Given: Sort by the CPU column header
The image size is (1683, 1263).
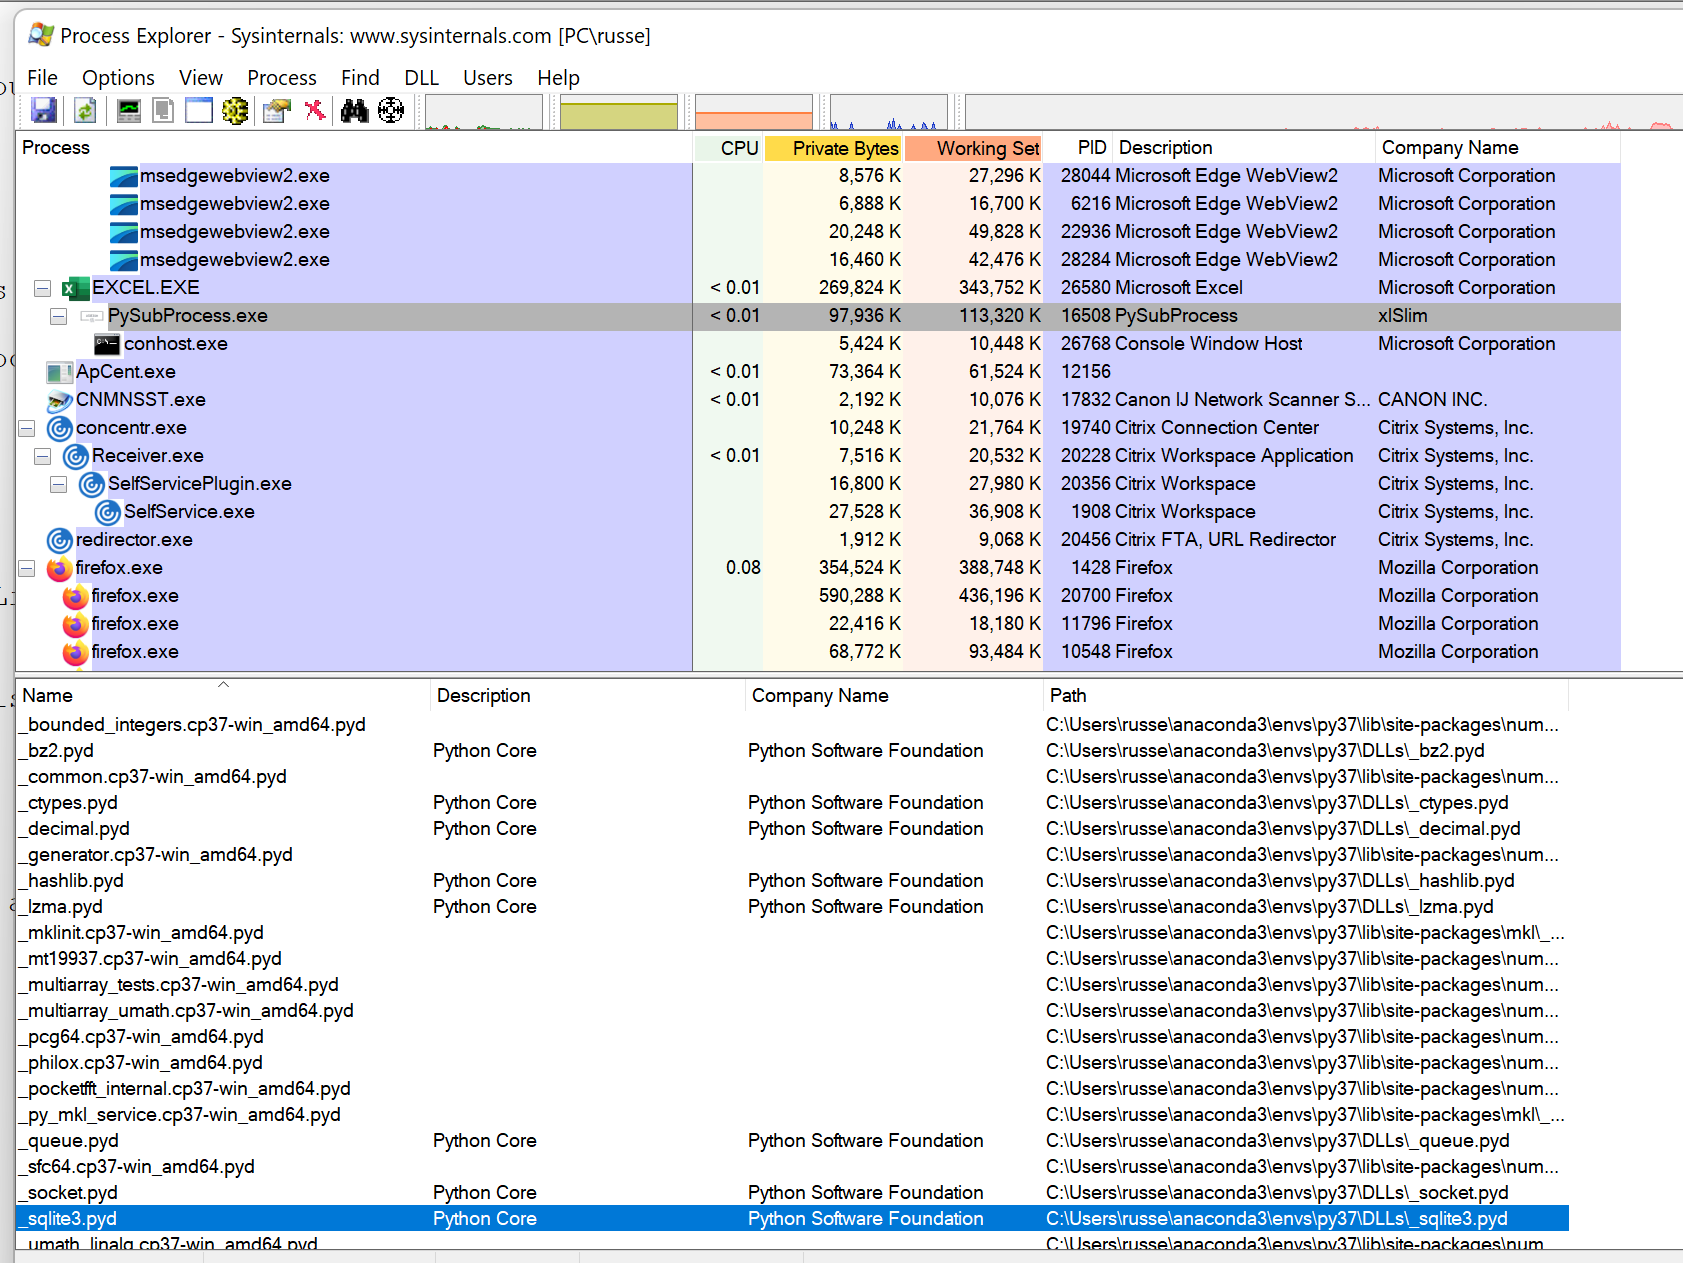Looking at the screenshot, I should (x=728, y=148).
